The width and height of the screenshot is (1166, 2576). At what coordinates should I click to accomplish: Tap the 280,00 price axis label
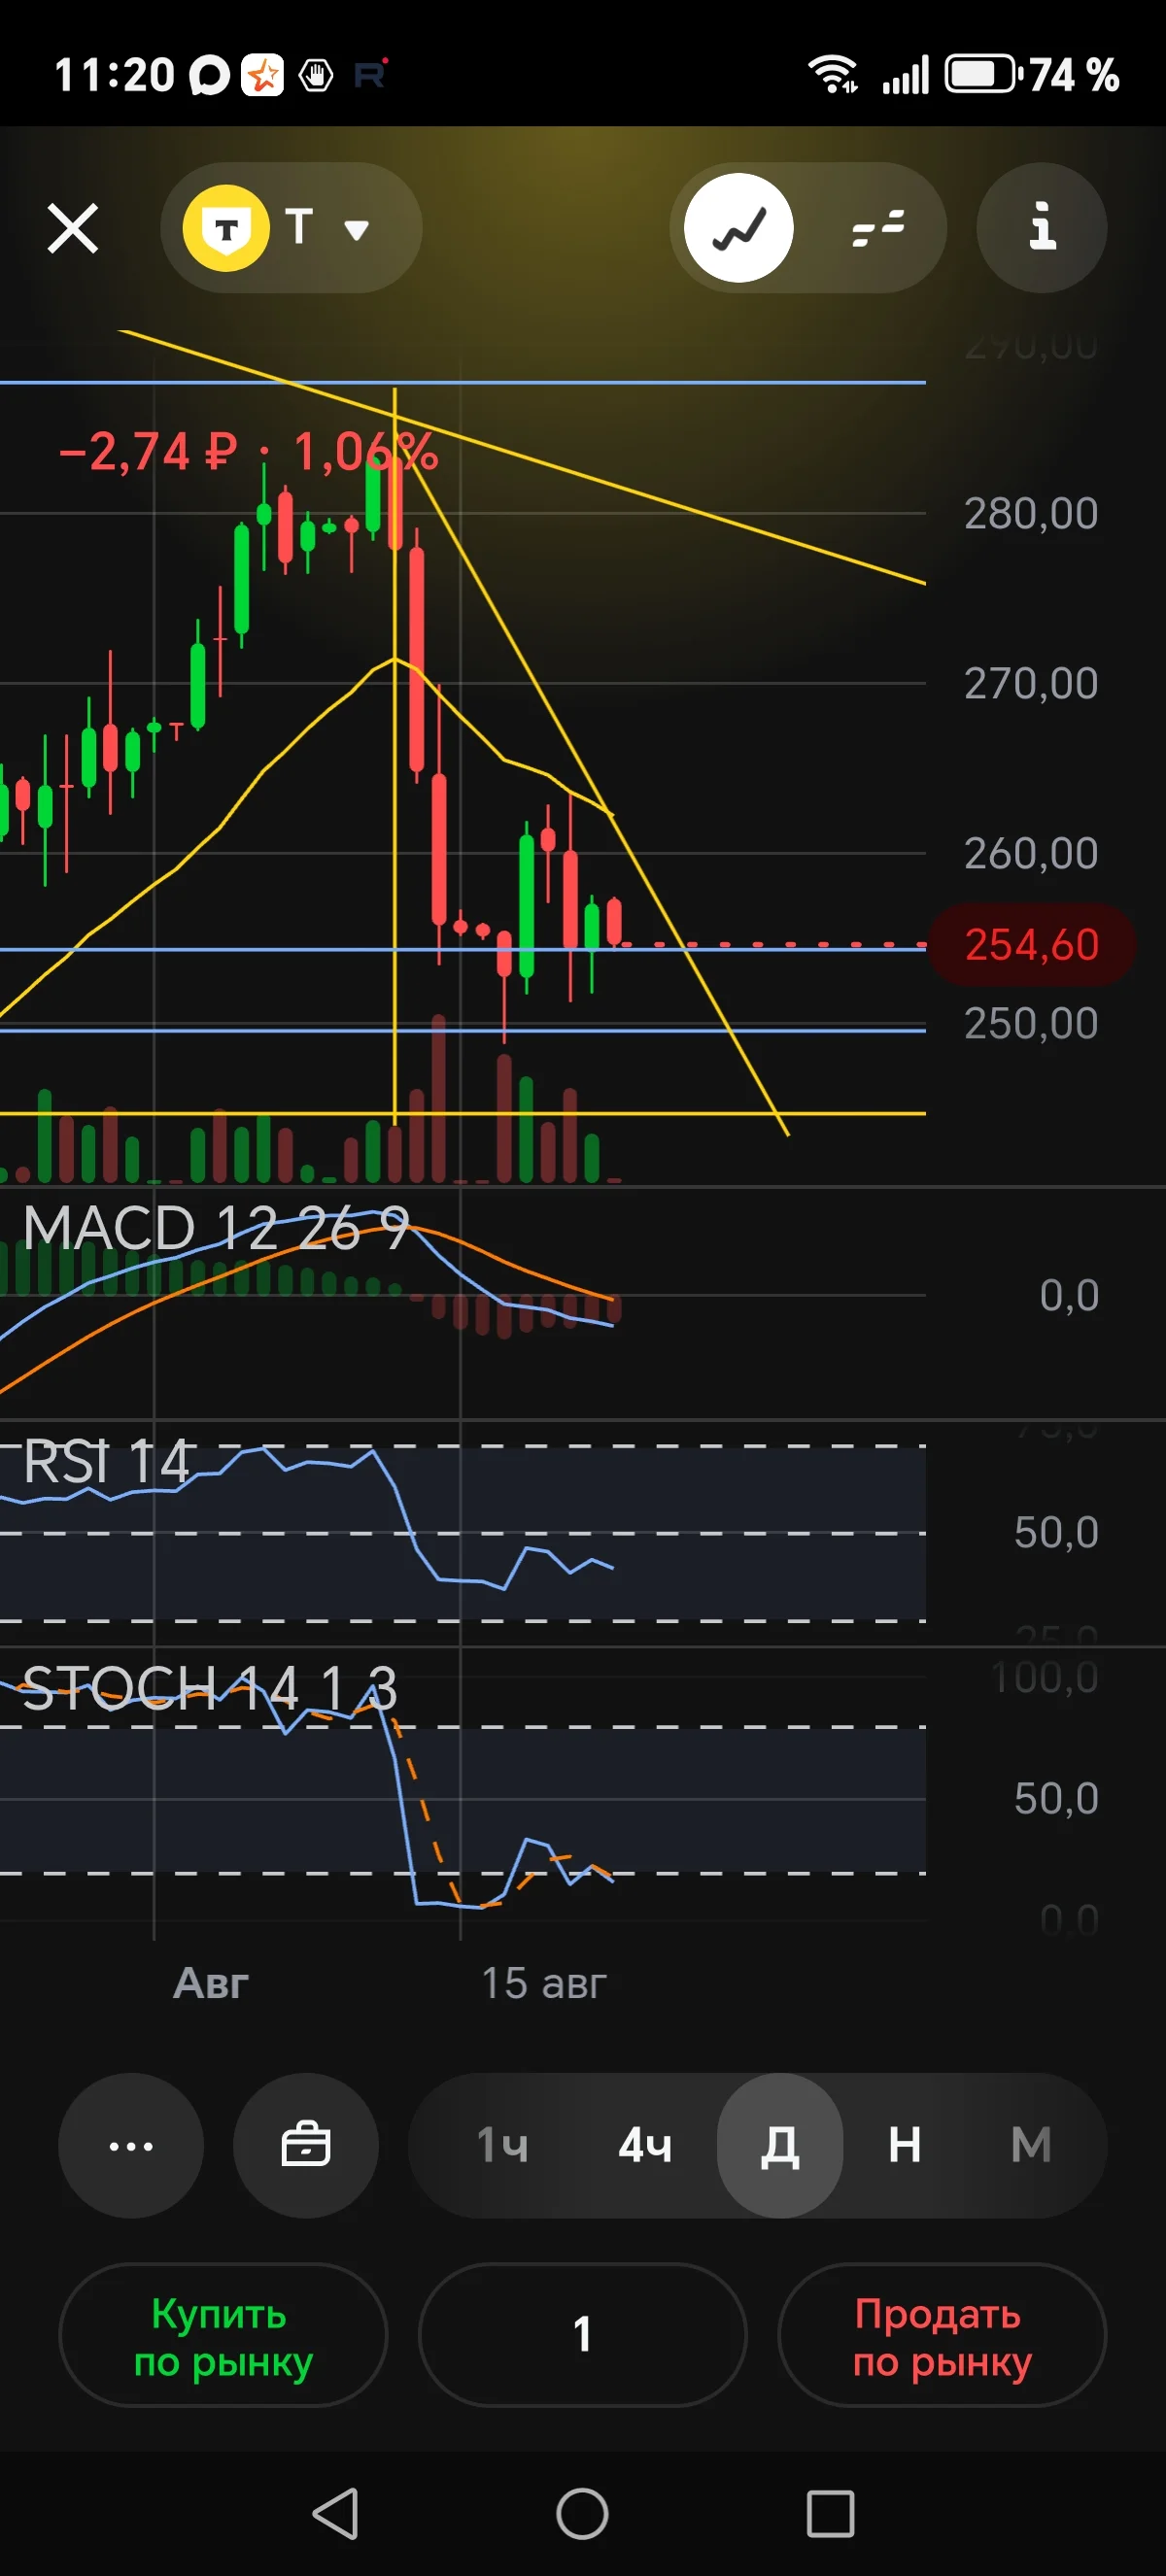click(x=1031, y=513)
